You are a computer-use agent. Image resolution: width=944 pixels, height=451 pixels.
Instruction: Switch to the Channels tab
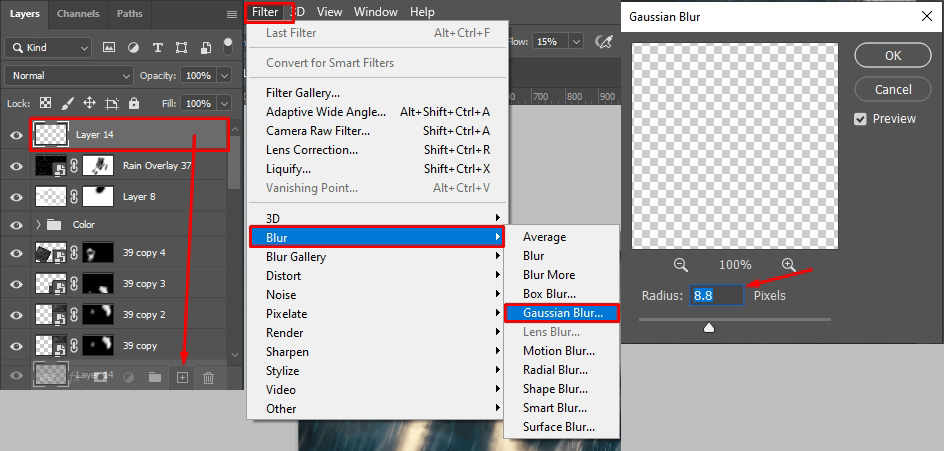[78, 13]
